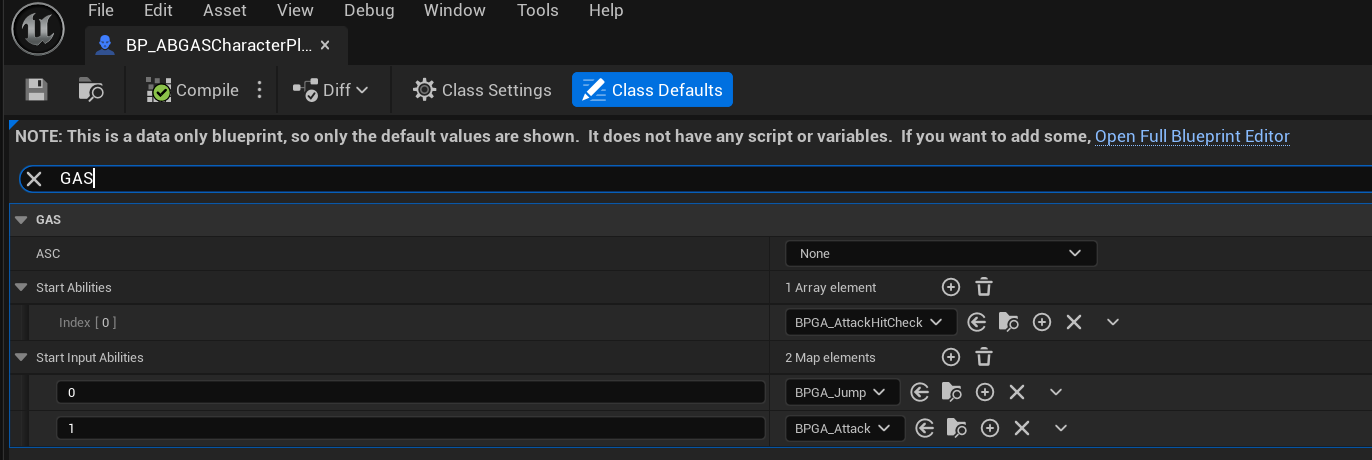Click the '2 Map elements' text
The image size is (1372, 460).
pos(830,357)
